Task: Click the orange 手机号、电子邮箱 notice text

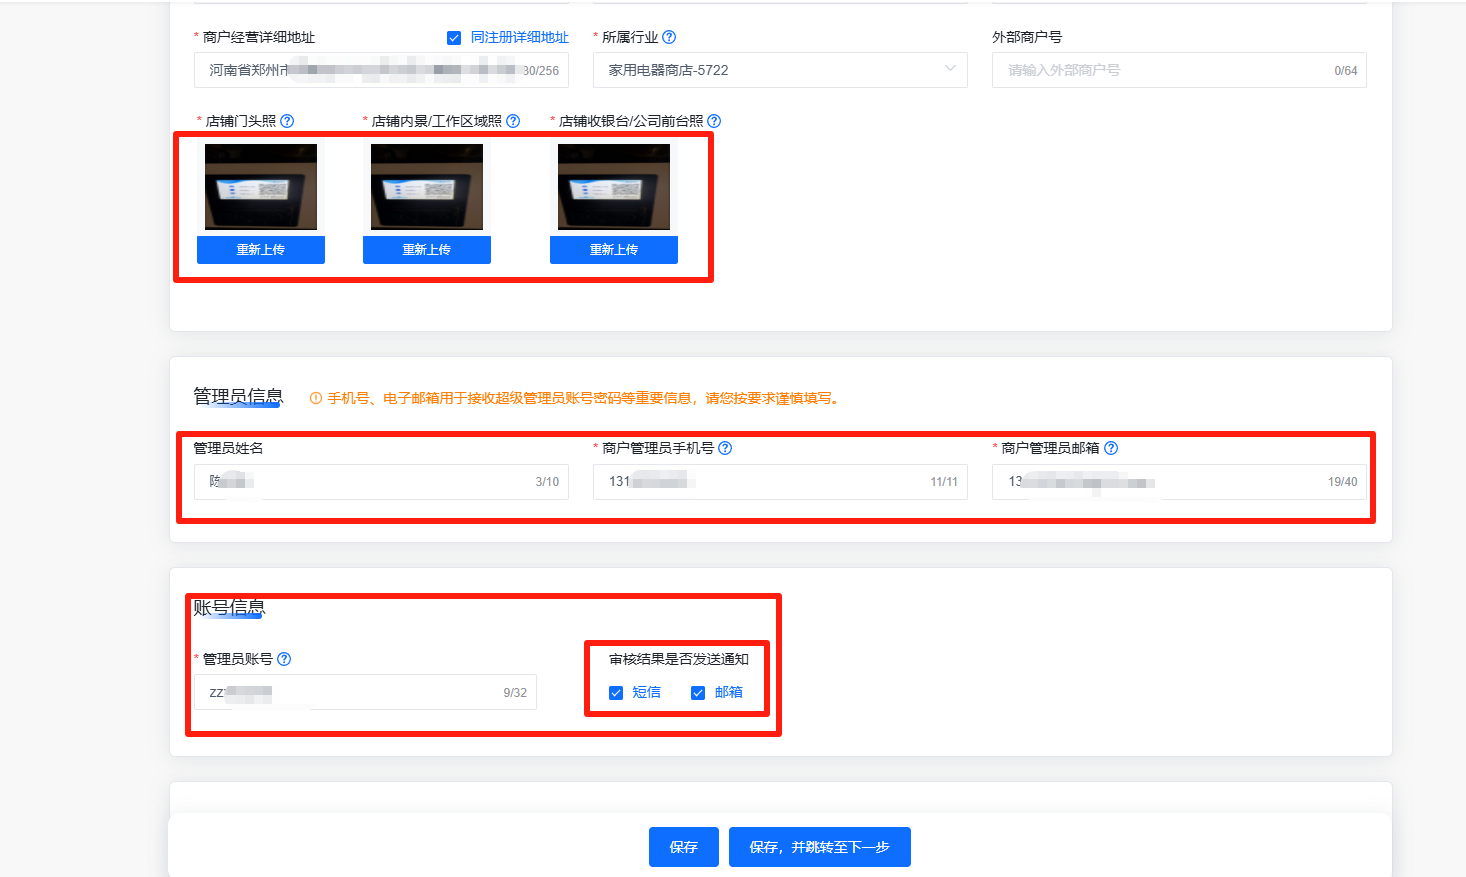Action: pyautogui.click(x=585, y=398)
